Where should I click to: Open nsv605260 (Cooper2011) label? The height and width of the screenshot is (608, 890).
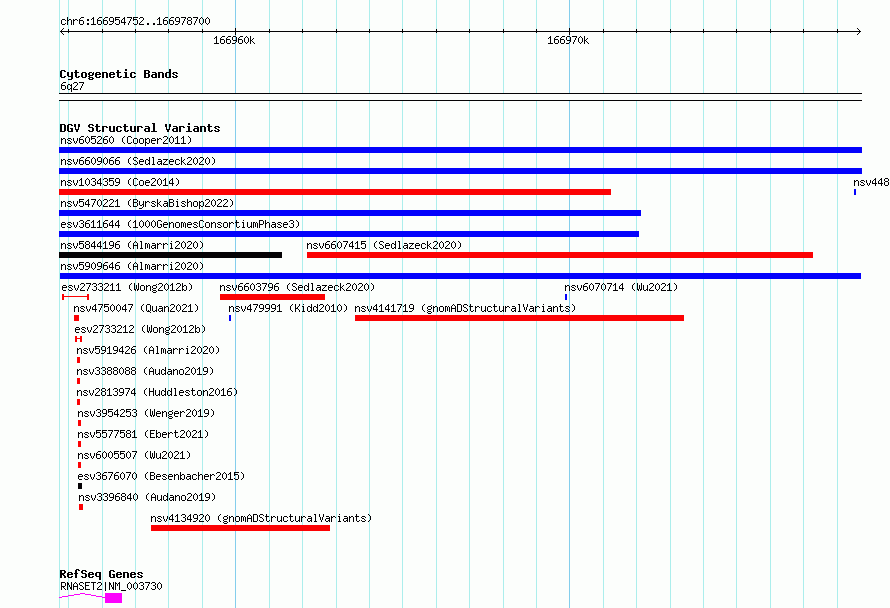tap(126, 140)
